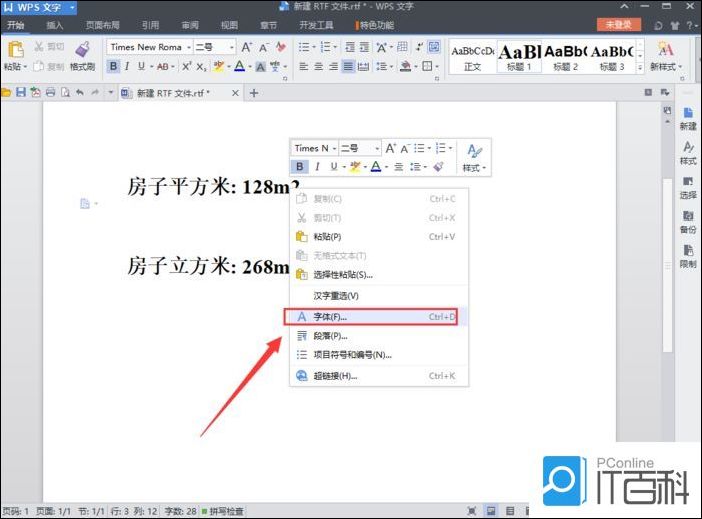The width and height of the screenshot is (702, 519).
Task: Open mini toolbar Times N font dropdown
Action: click(x=334, y=148)
